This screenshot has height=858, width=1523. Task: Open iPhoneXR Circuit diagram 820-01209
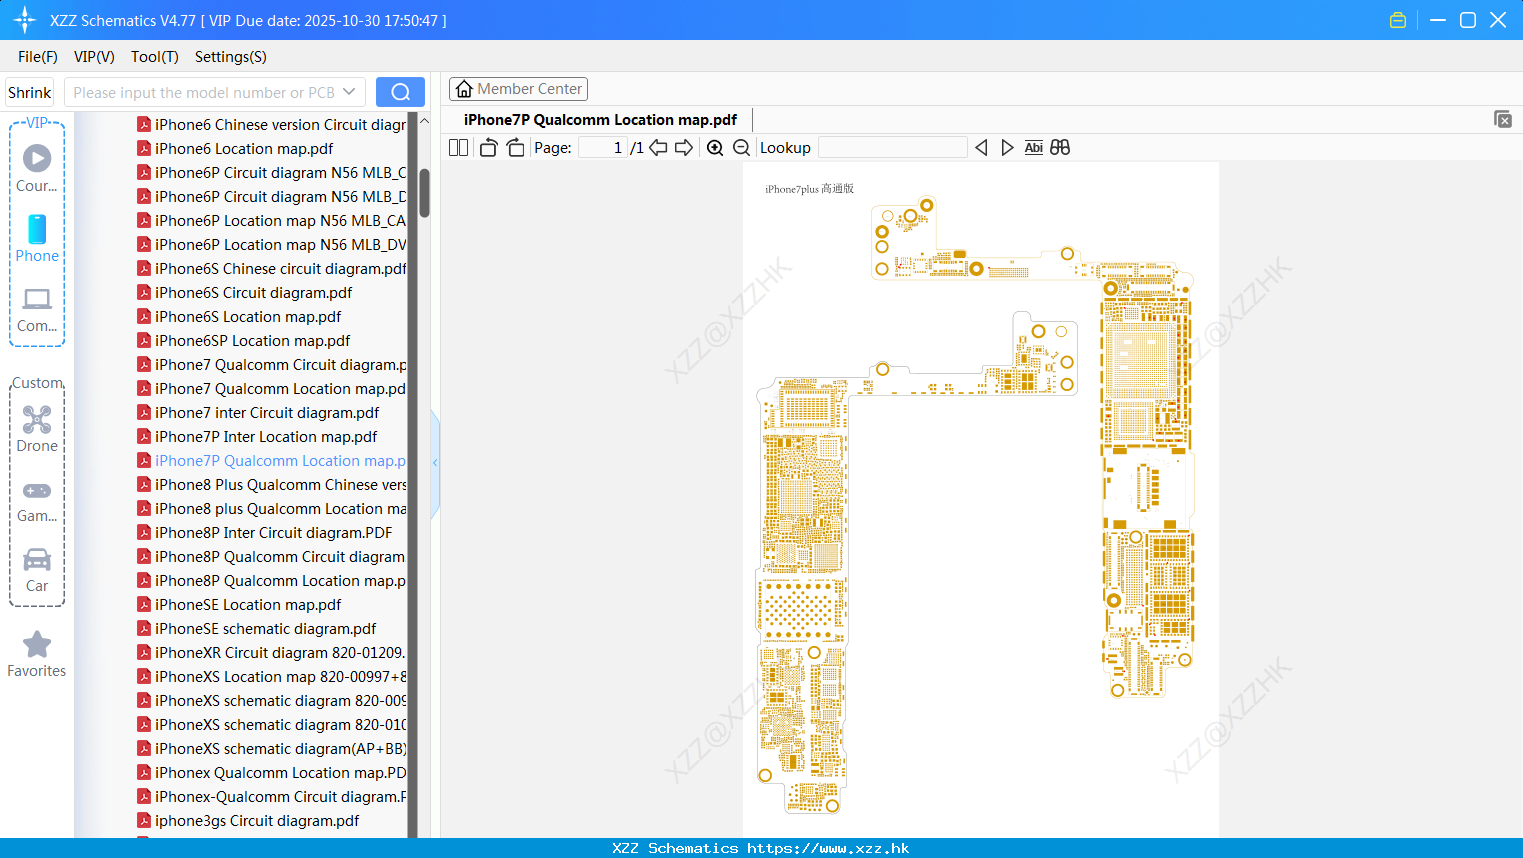point(271,653)
